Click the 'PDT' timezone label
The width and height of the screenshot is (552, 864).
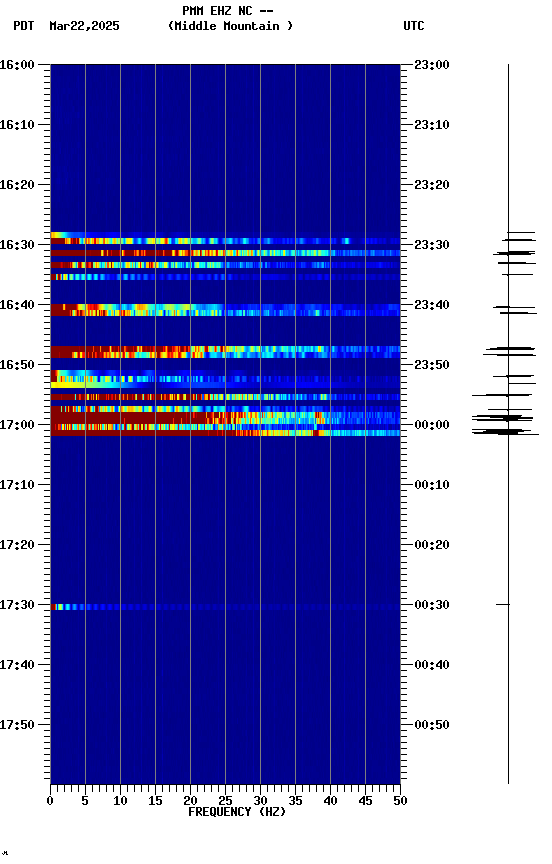point(24,26)
